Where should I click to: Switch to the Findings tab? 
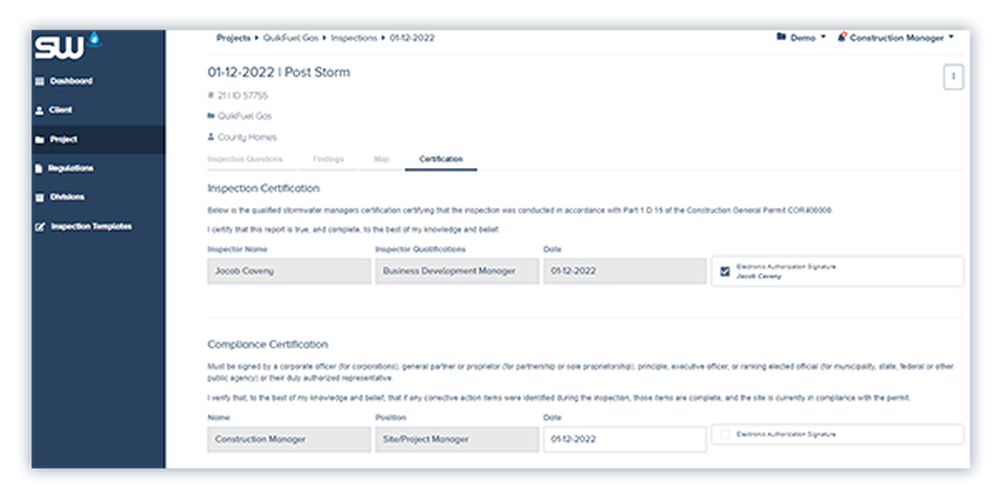point(328,159)
